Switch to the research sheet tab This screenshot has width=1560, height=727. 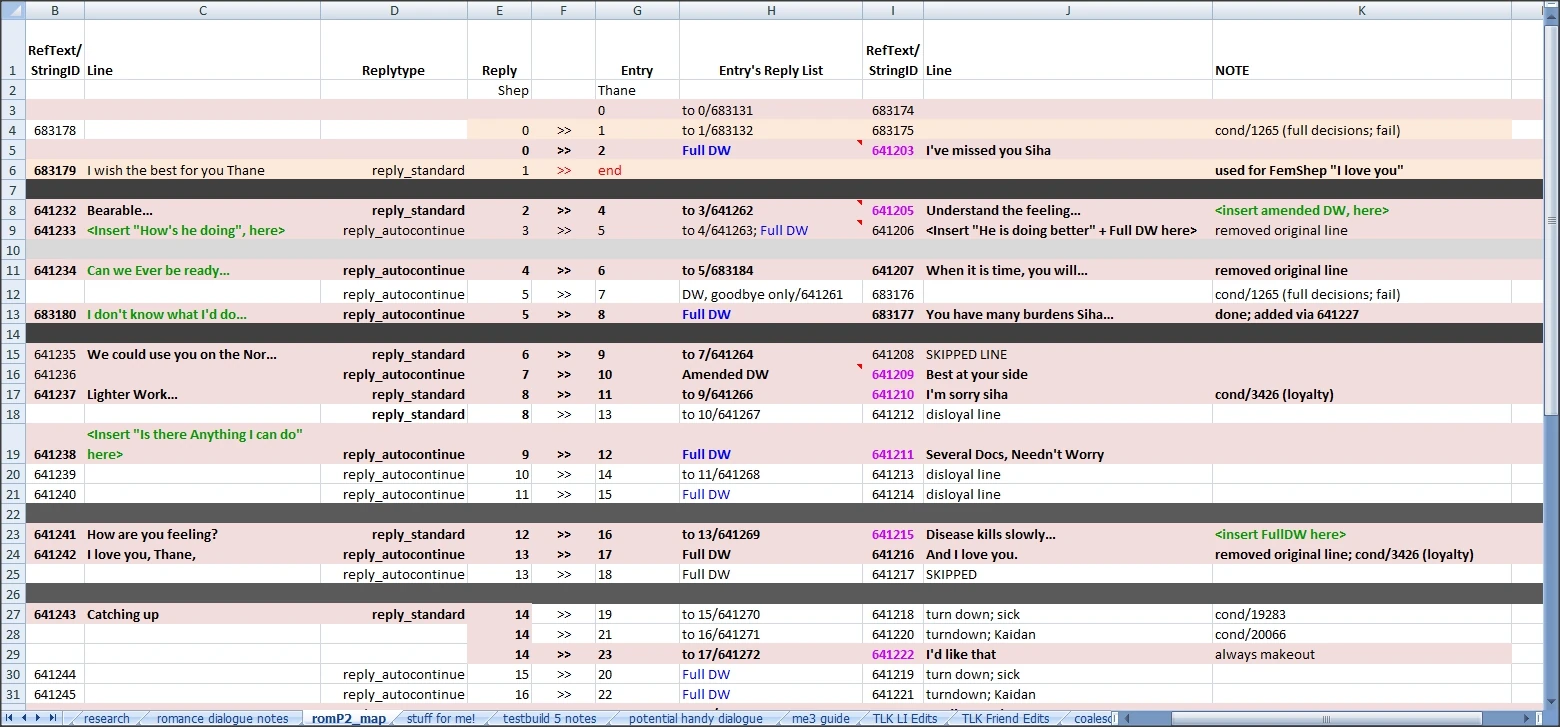coord(106,718)
